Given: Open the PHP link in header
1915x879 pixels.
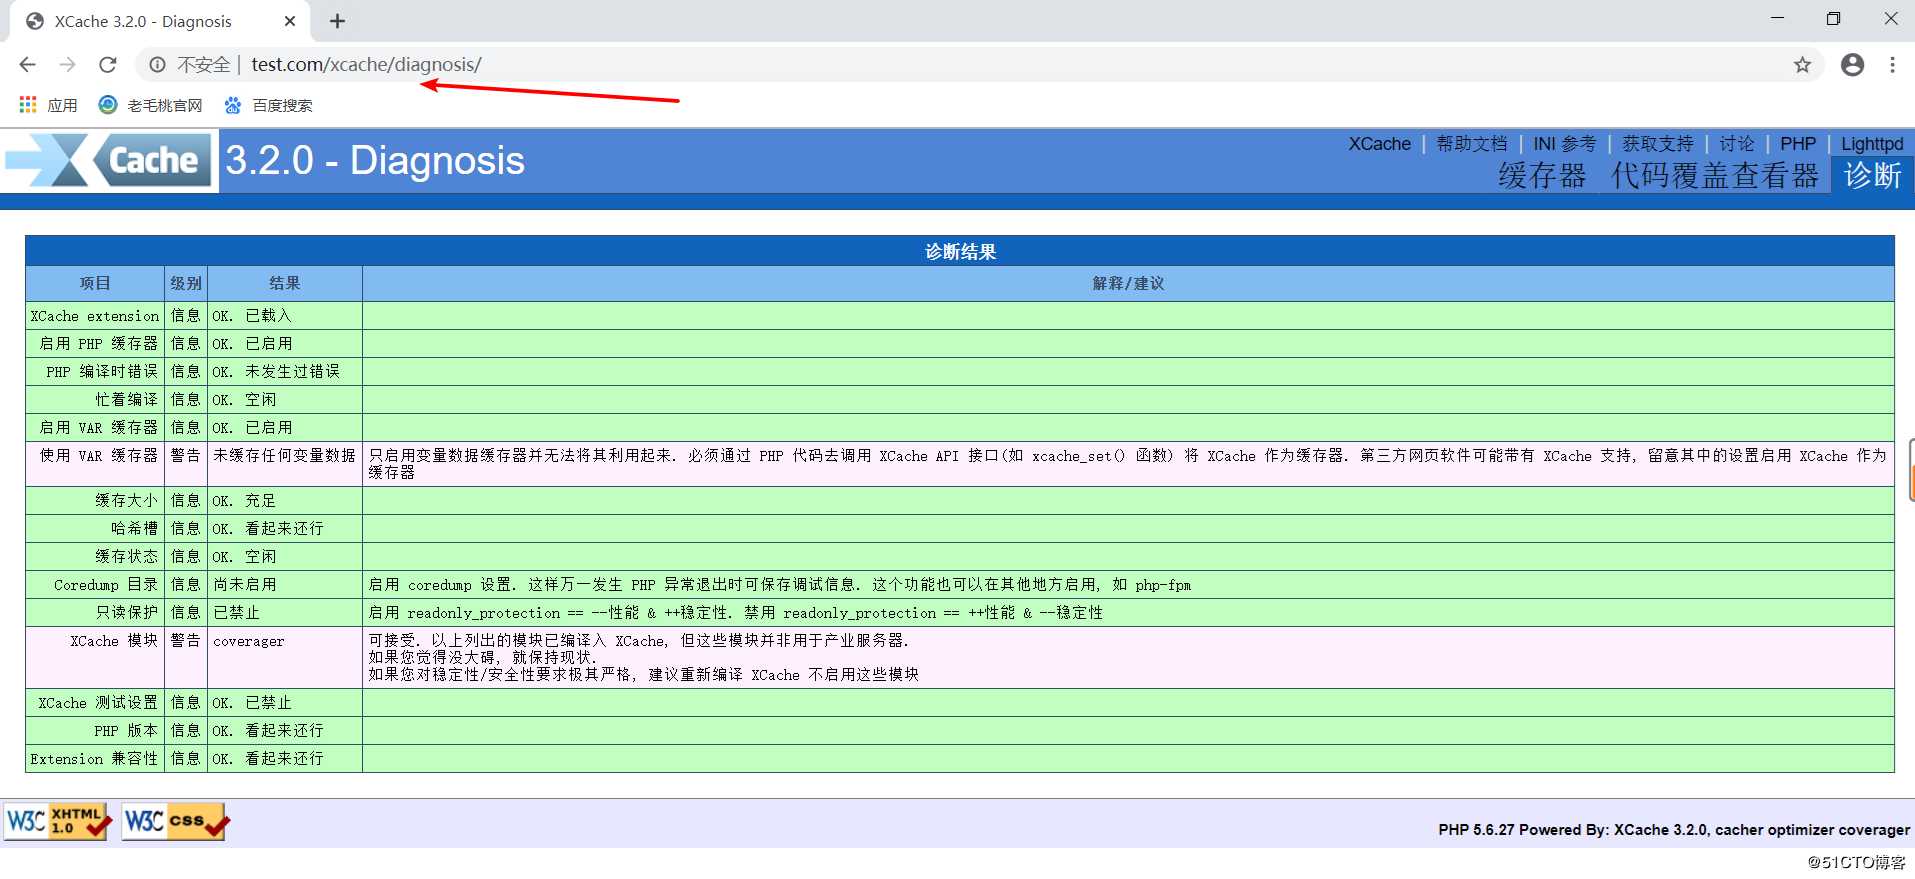Looking at the screenshot, I should pos(1798,144).
